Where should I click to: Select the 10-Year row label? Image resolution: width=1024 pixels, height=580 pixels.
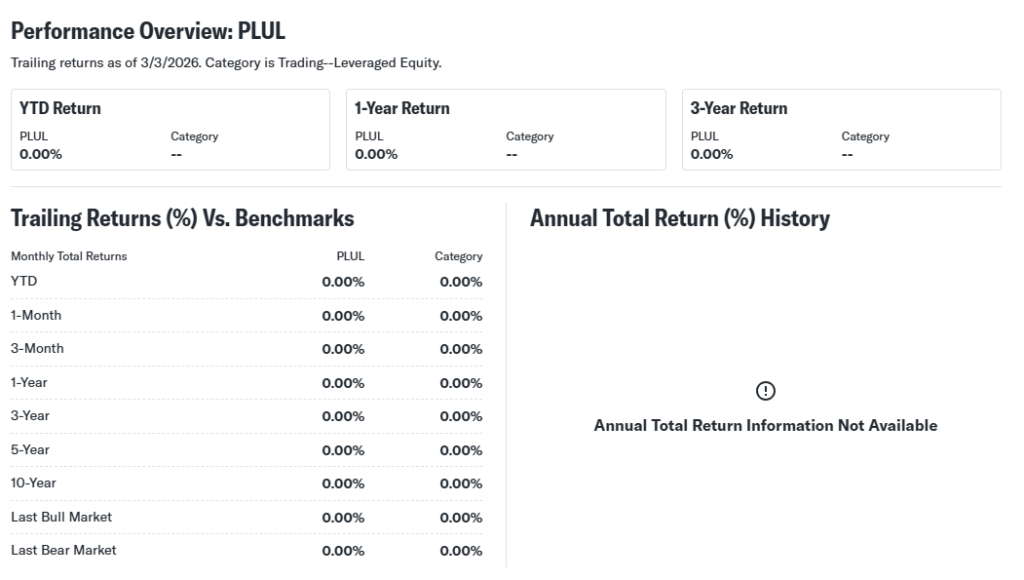pos(33,483)
